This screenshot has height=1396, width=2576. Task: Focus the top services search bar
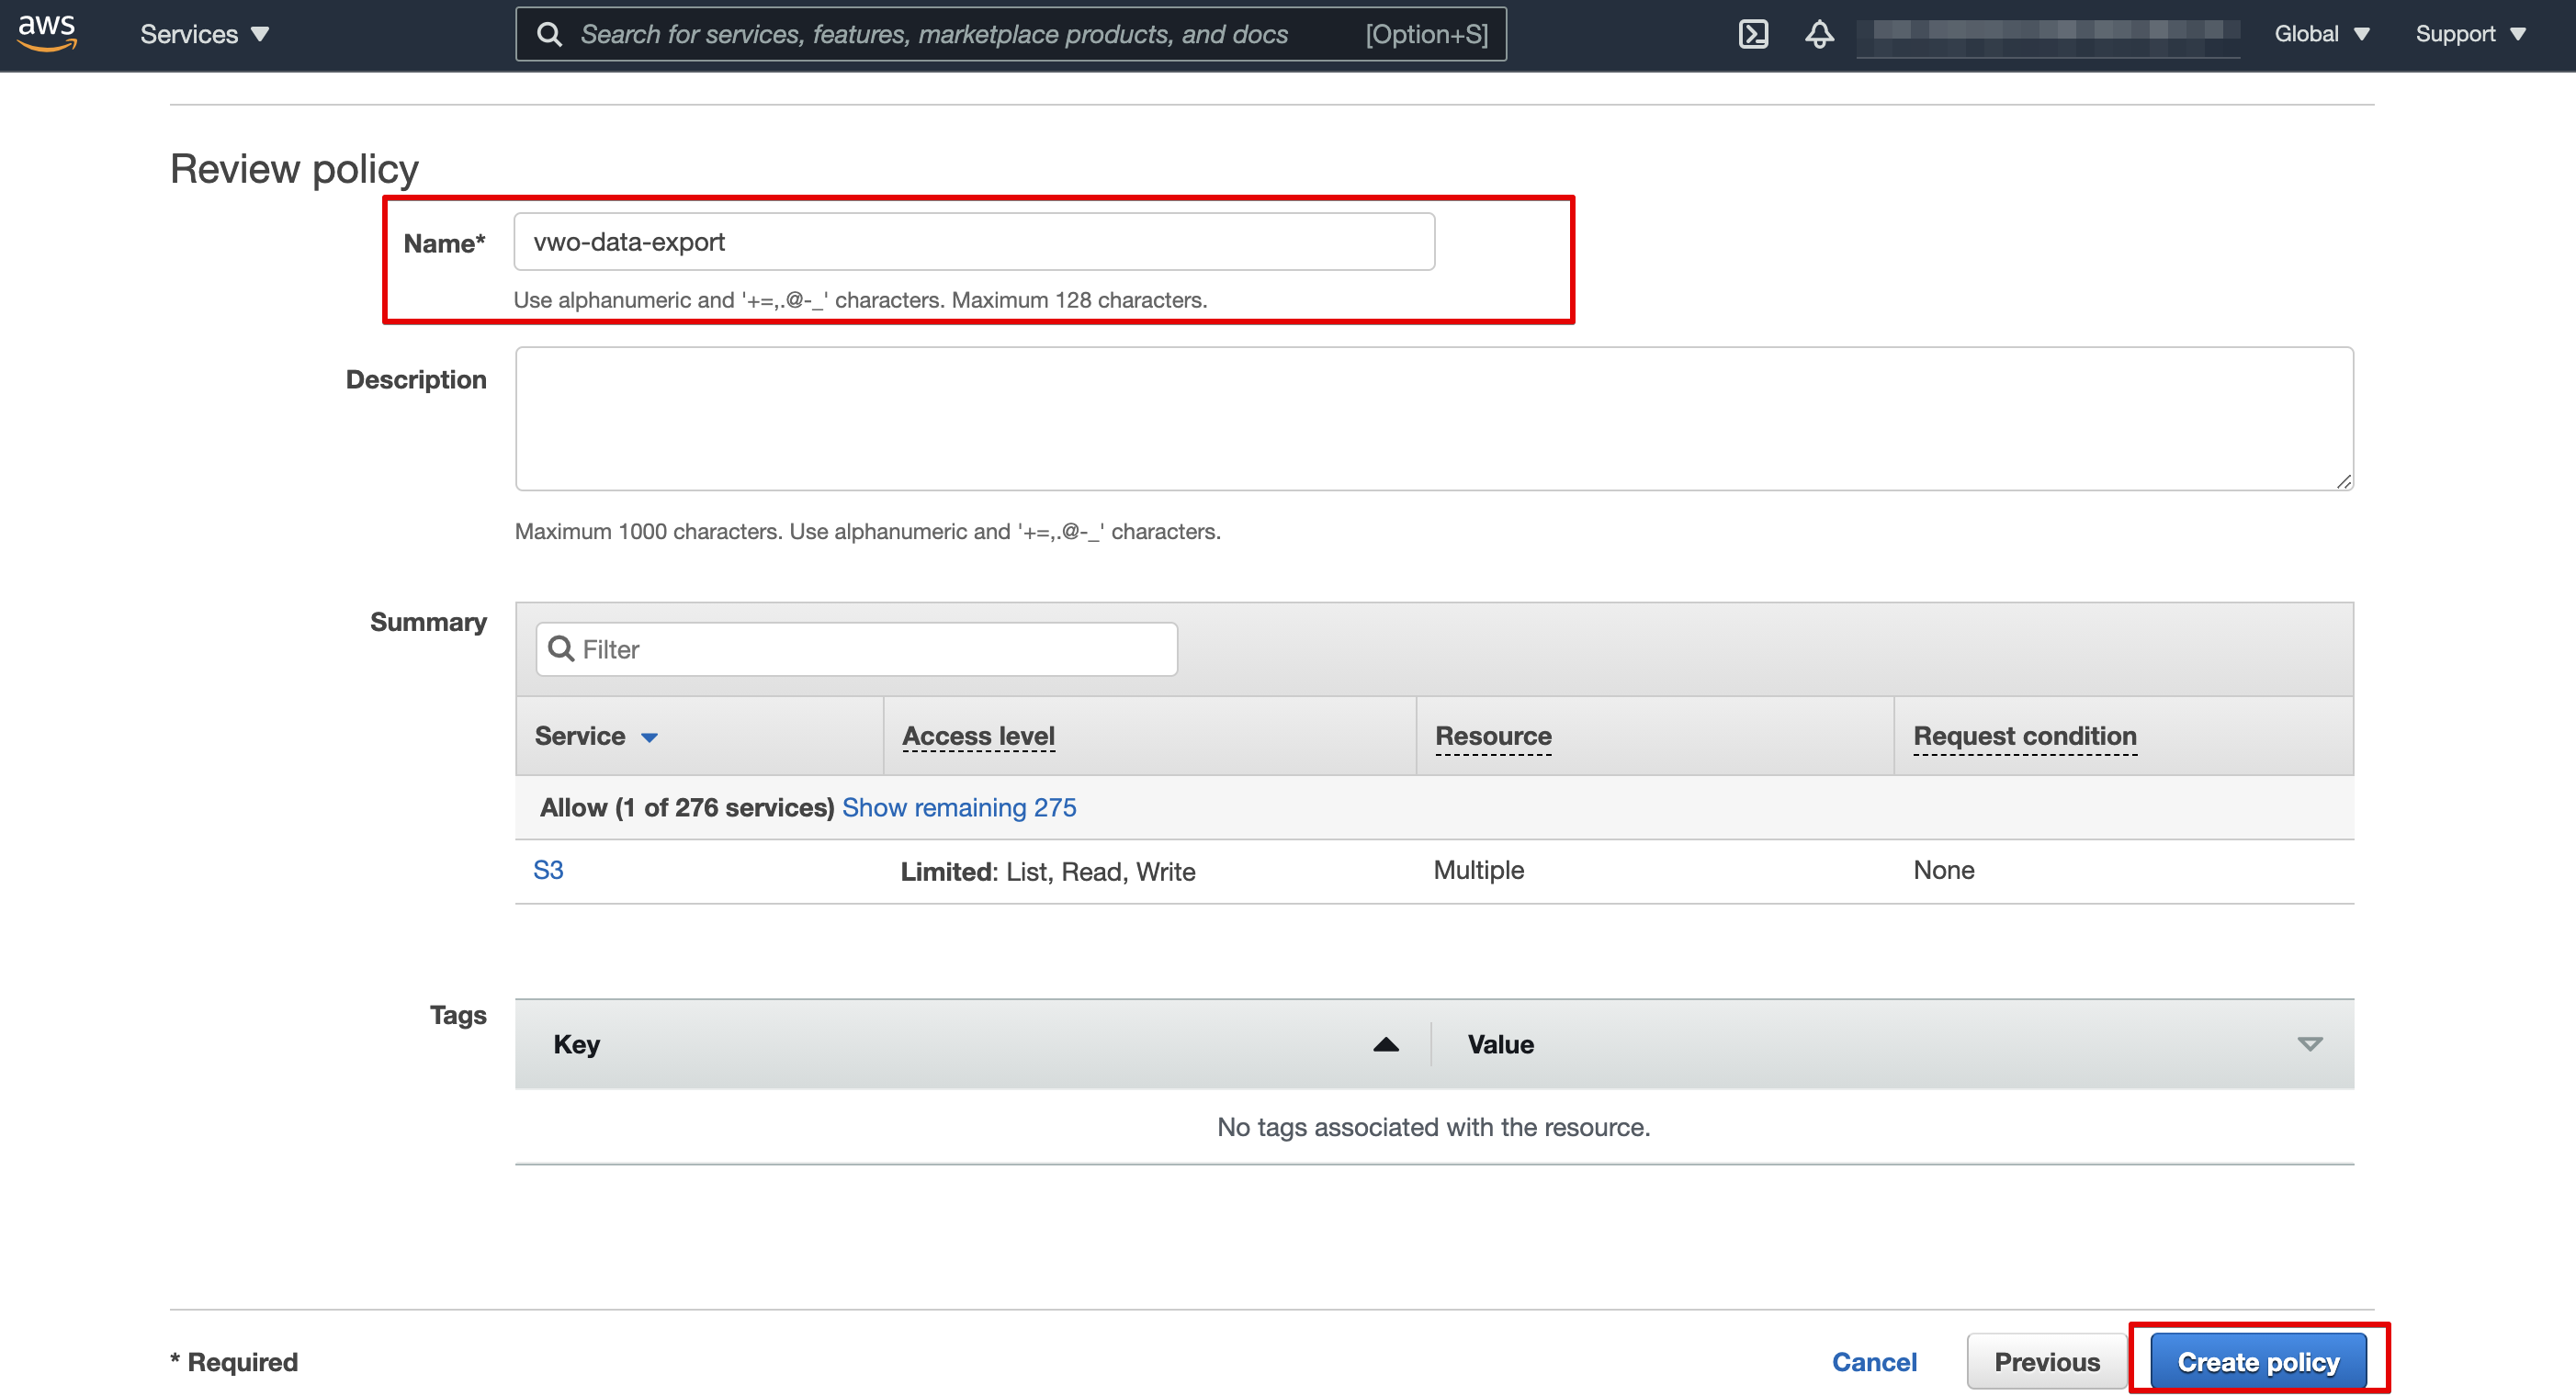[x=1011, y=34]
